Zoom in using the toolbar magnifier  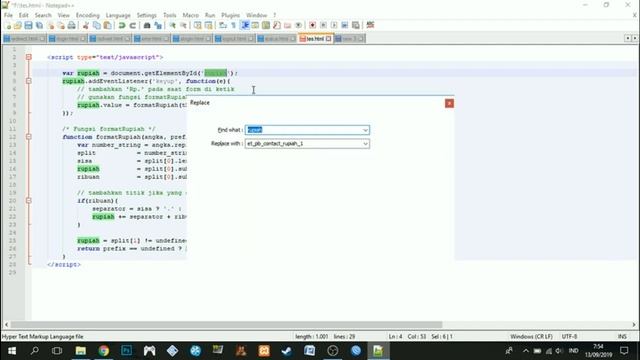click(172, 25)
